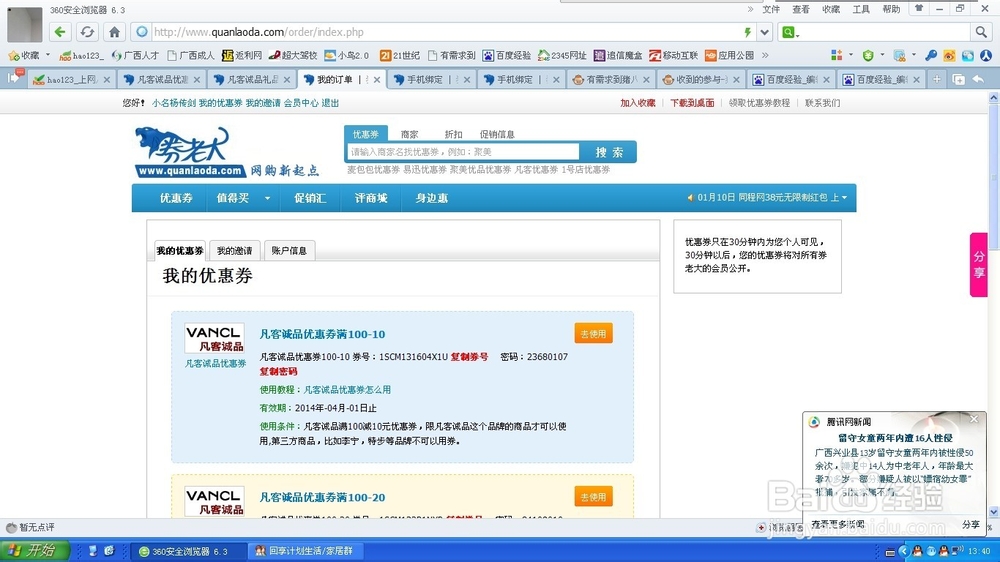This screenshot has height=562, width=1000.
Task: Click the QQ penguin tray icon
Action: pos(917,551)
